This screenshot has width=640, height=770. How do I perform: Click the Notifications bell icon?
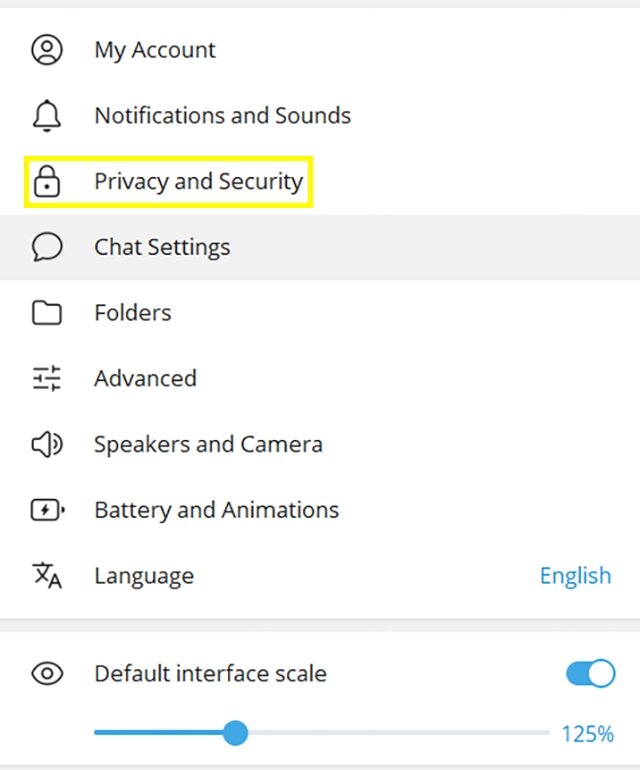(x=47, y=116)
